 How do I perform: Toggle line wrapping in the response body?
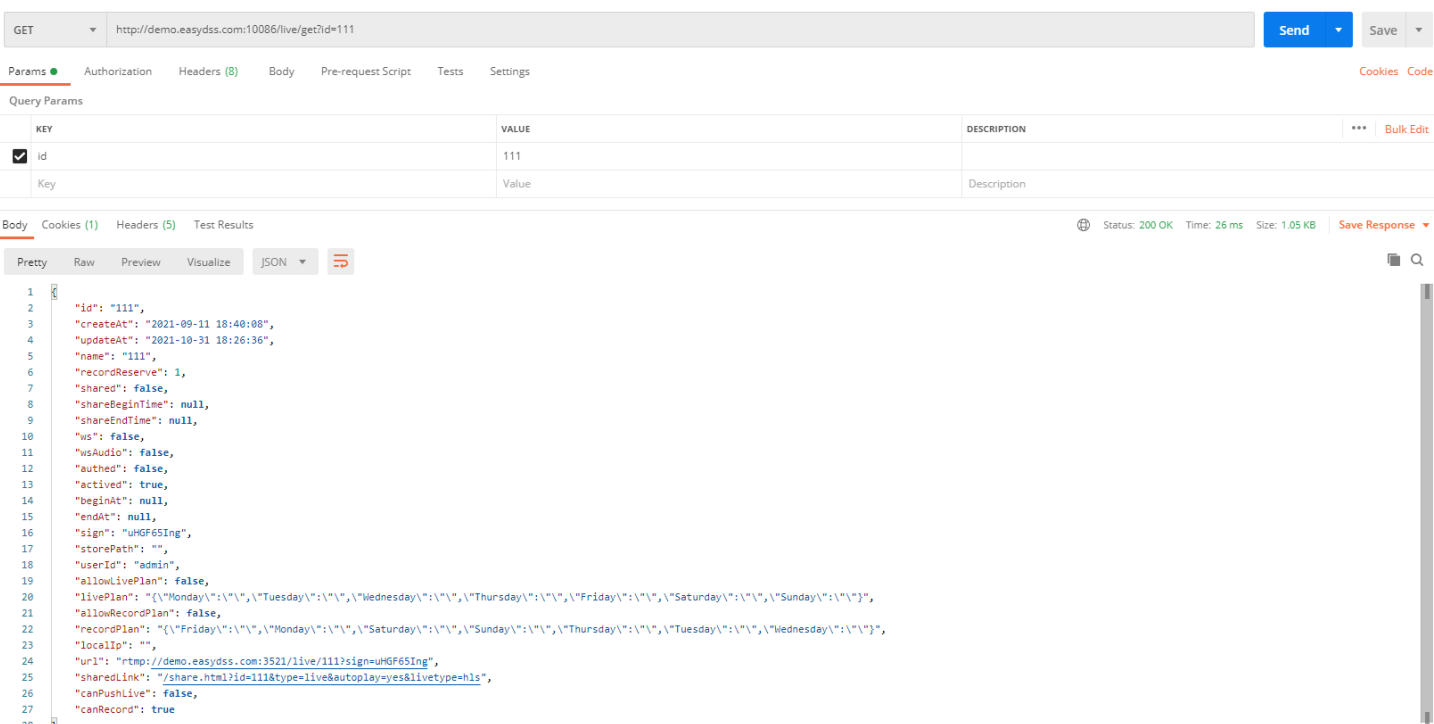click(341, 262)
